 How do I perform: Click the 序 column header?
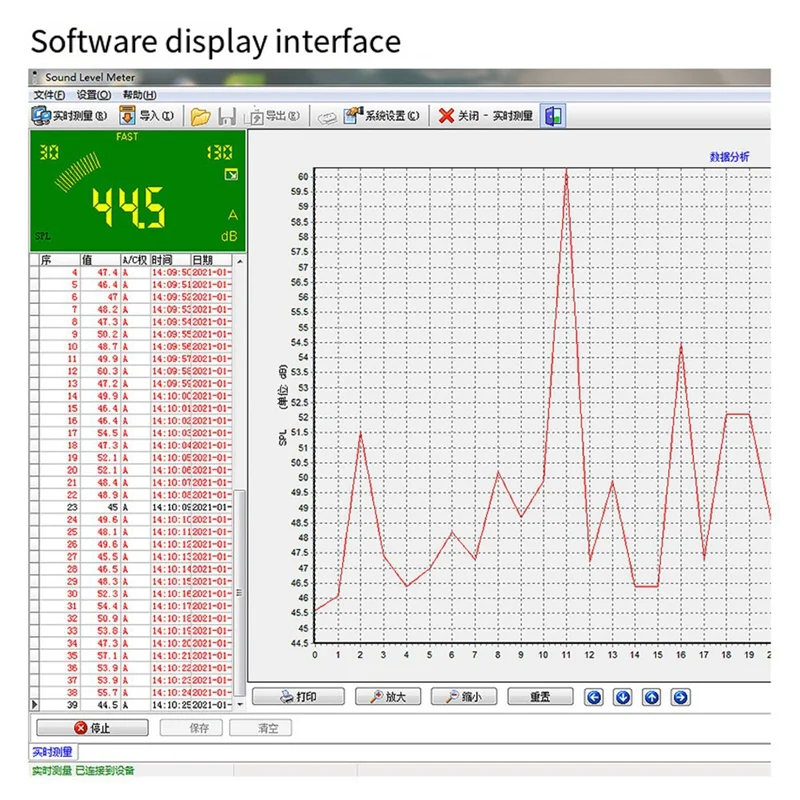tap(59, 260)
